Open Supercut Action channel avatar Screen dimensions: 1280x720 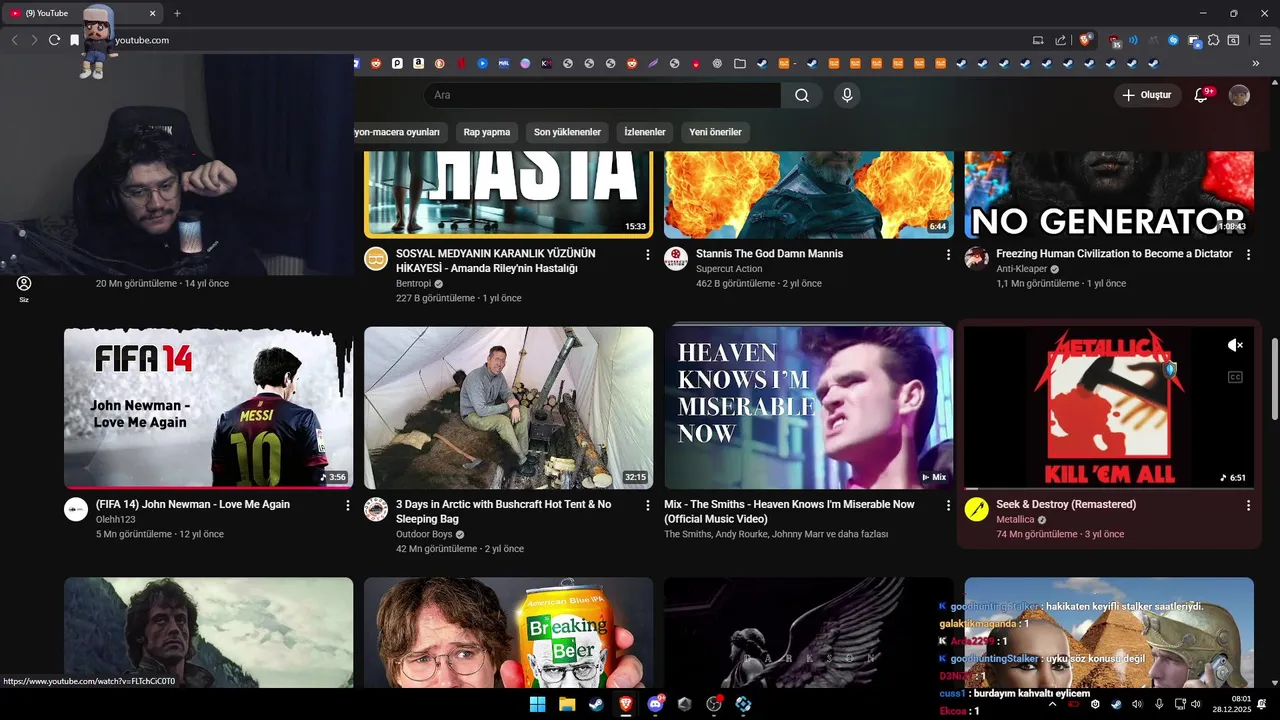coord(676,258)
